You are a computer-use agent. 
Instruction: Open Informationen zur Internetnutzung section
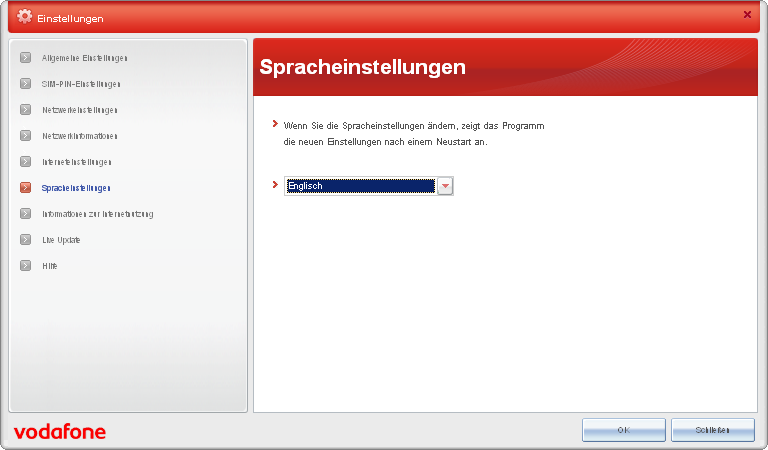click(x=97, y=214)
